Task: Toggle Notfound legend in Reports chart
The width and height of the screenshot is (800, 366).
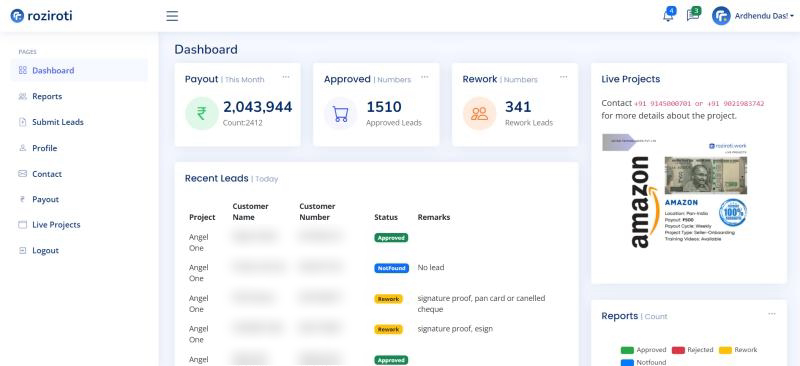Action: pyautogui.click(x=643, y=362)
